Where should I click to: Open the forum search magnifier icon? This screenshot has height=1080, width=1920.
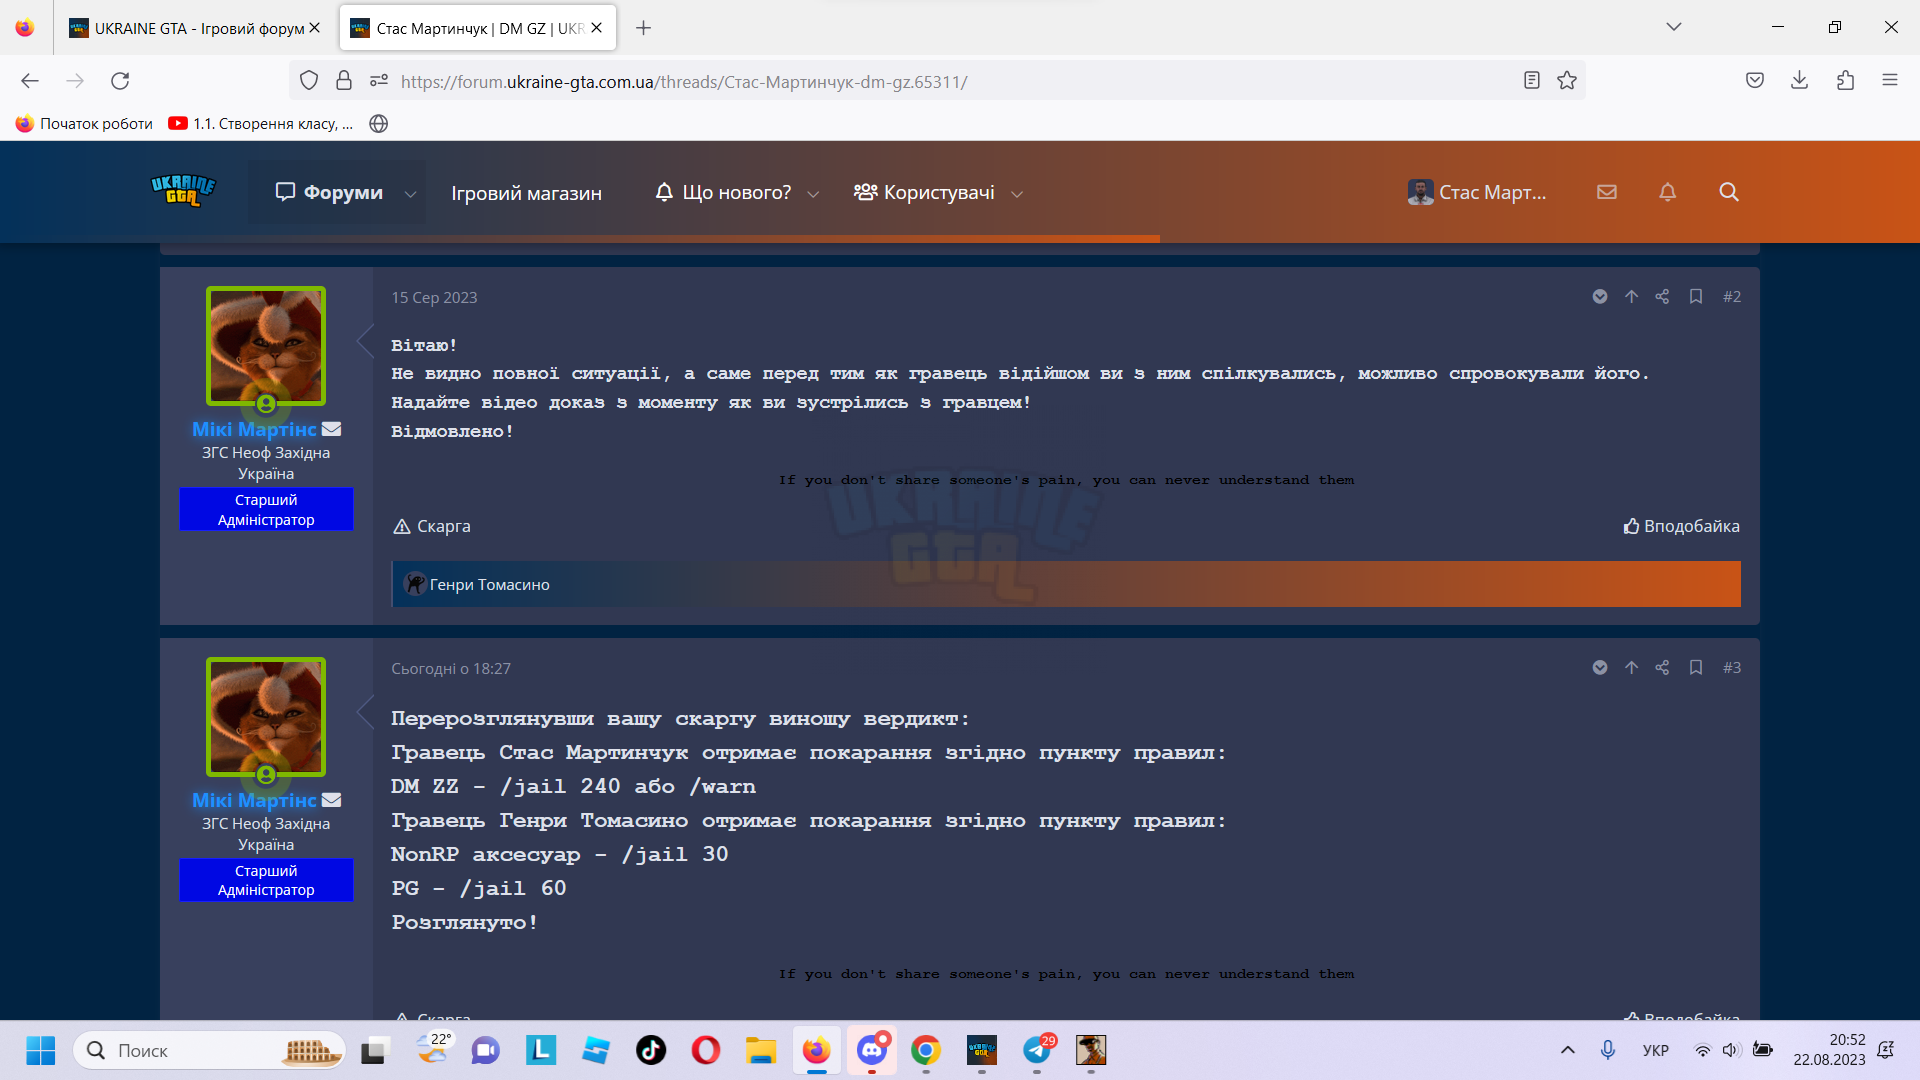coord(1729,192)
